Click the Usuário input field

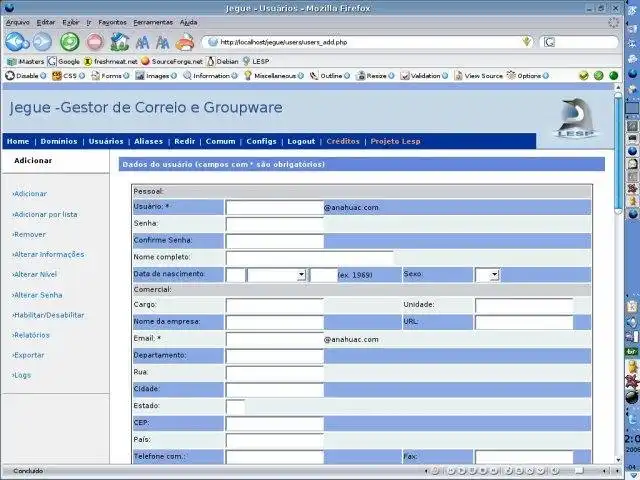(x=275, y=207)
